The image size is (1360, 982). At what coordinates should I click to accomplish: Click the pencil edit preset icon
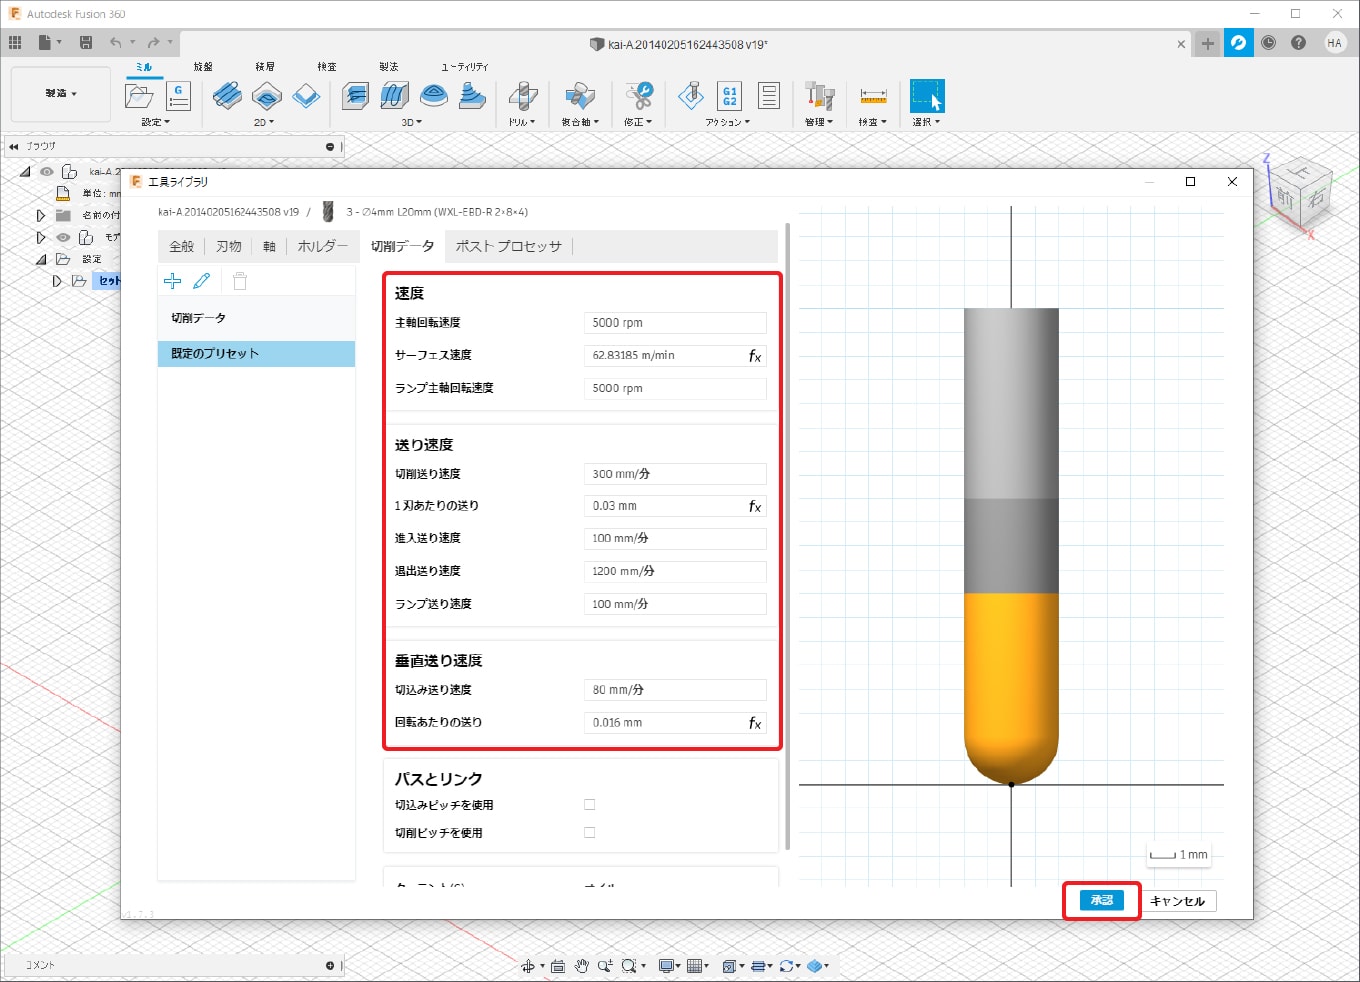(202, 281)
